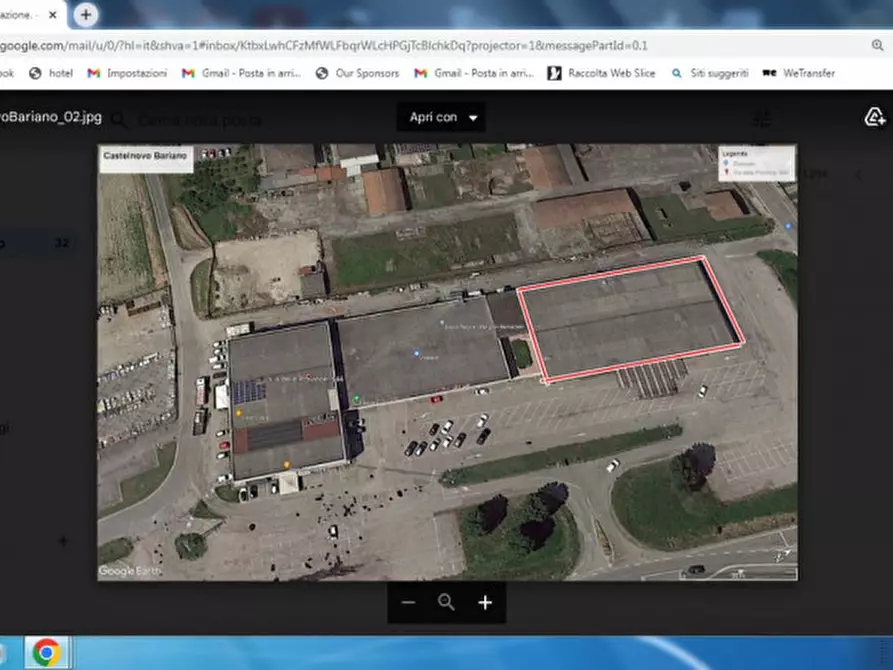Open the WeTransfer bookmark

pyautogui.click(x=798, y=73)
